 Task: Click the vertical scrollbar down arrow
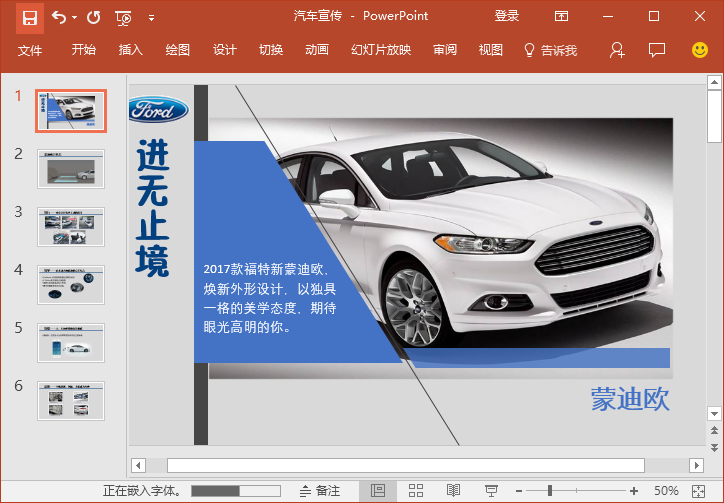(714, 414)
